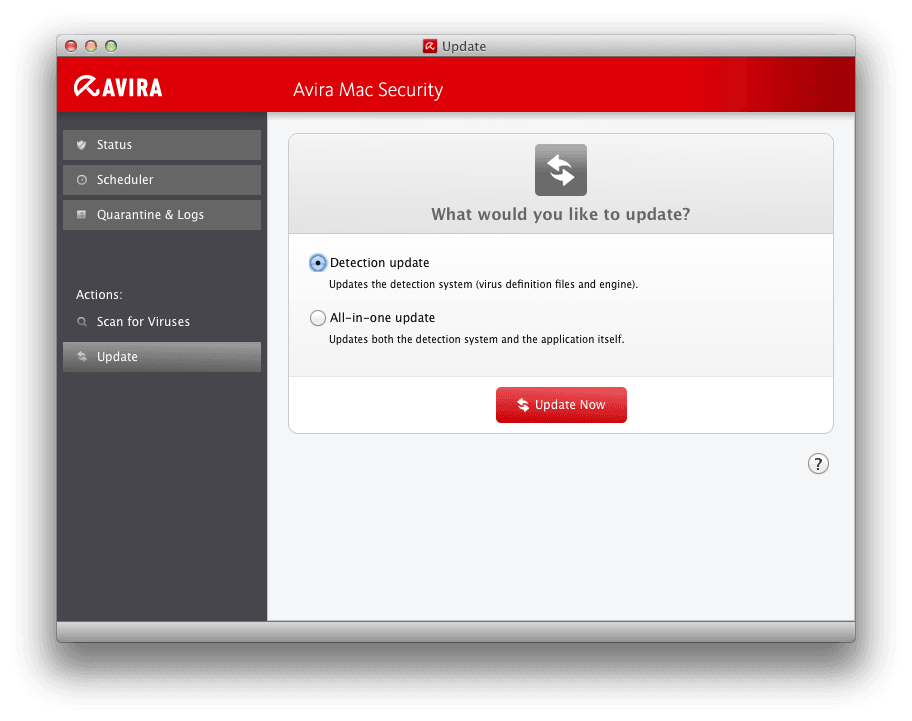Screen dimensions: 912x721
Task: Open Quarantine & Logs text in sidebar
Action: (150, 215)
